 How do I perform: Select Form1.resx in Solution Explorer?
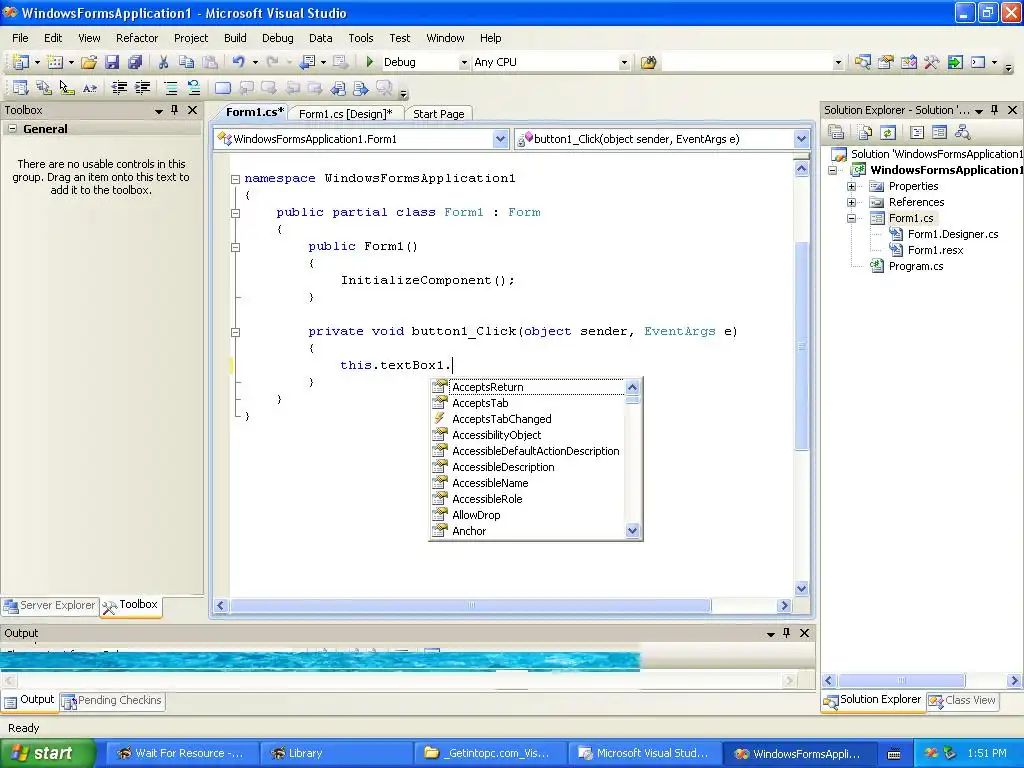(935, 250)
